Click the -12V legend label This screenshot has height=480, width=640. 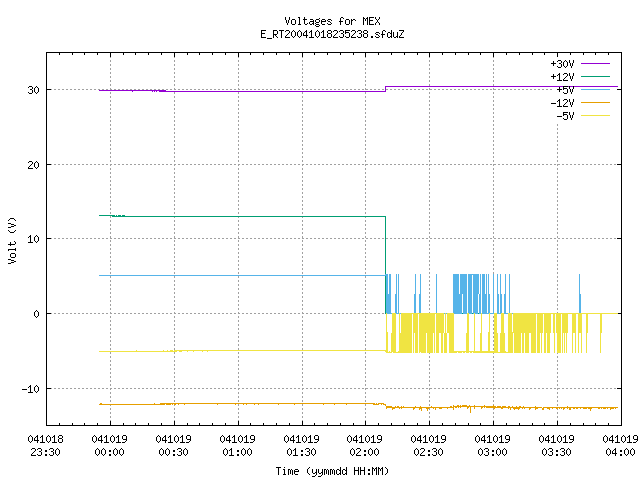click(562, 103)
